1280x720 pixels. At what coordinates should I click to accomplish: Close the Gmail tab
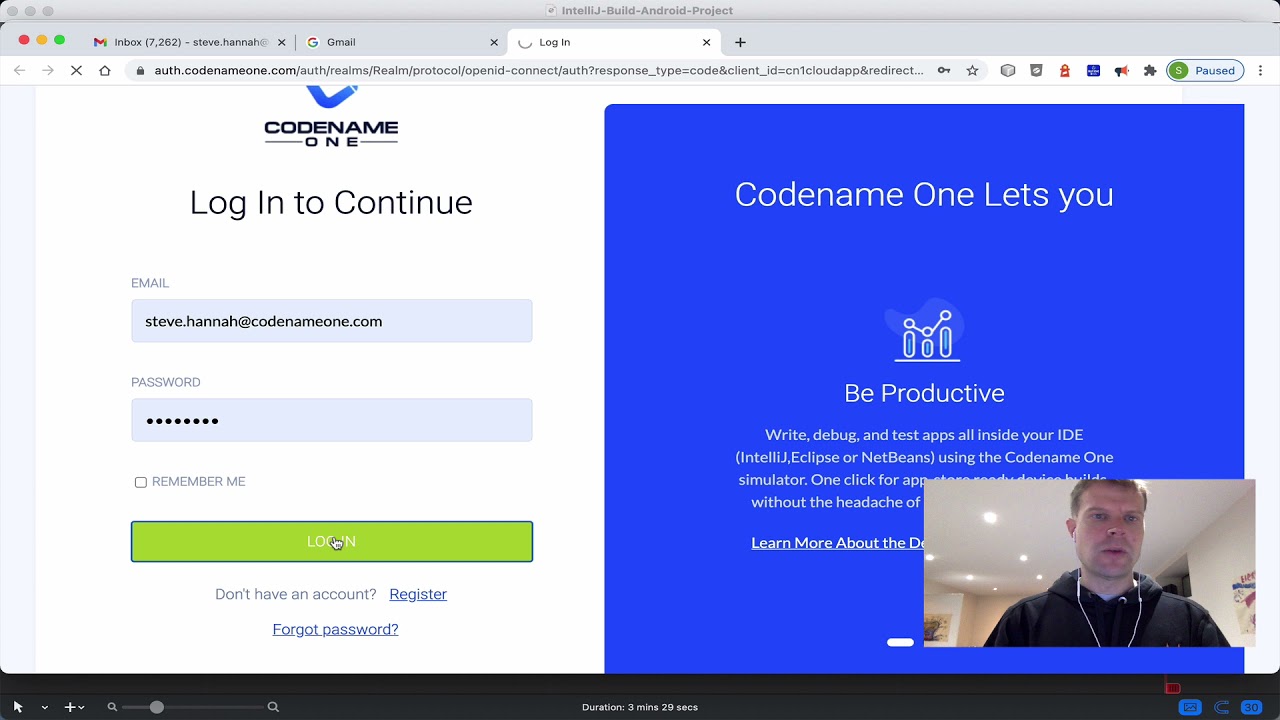pos(494,42)
